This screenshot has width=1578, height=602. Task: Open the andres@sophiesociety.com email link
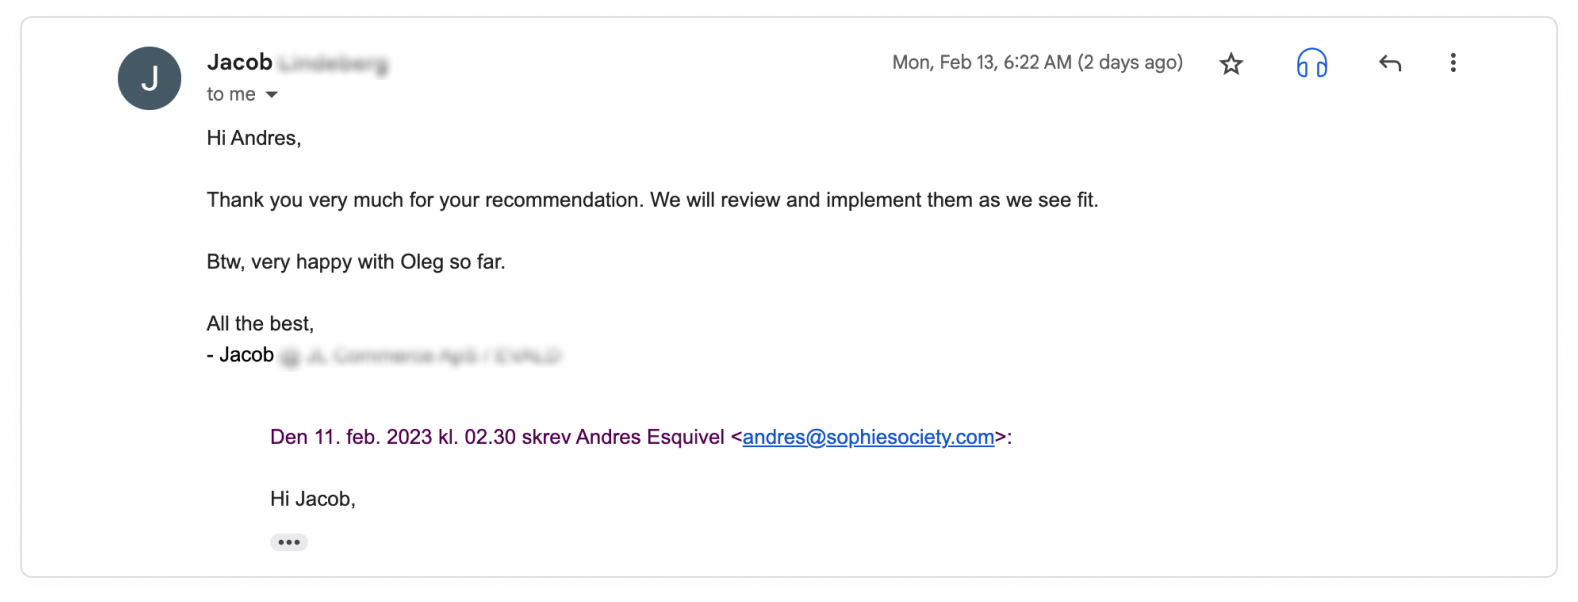click(868, 437)
